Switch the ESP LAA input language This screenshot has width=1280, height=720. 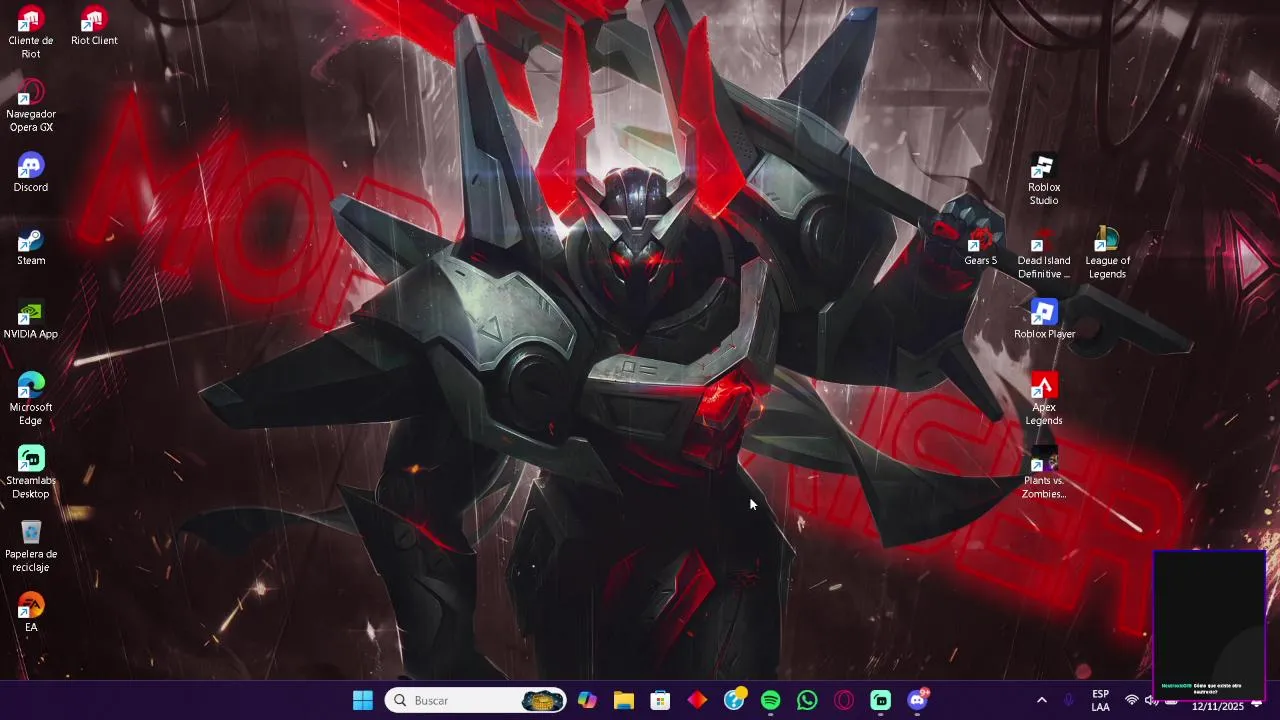(1100, 701)
